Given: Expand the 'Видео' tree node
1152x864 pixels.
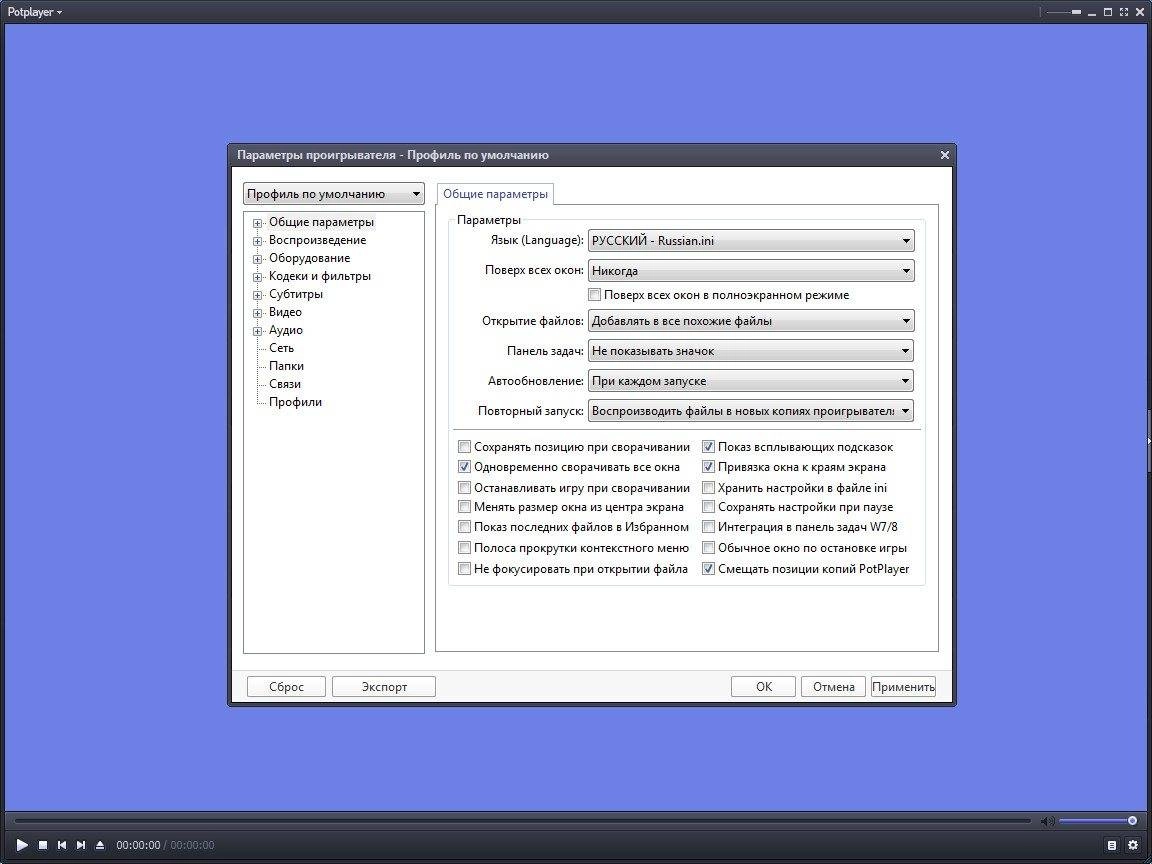Looking at the screenshot, I should point(257,313).
